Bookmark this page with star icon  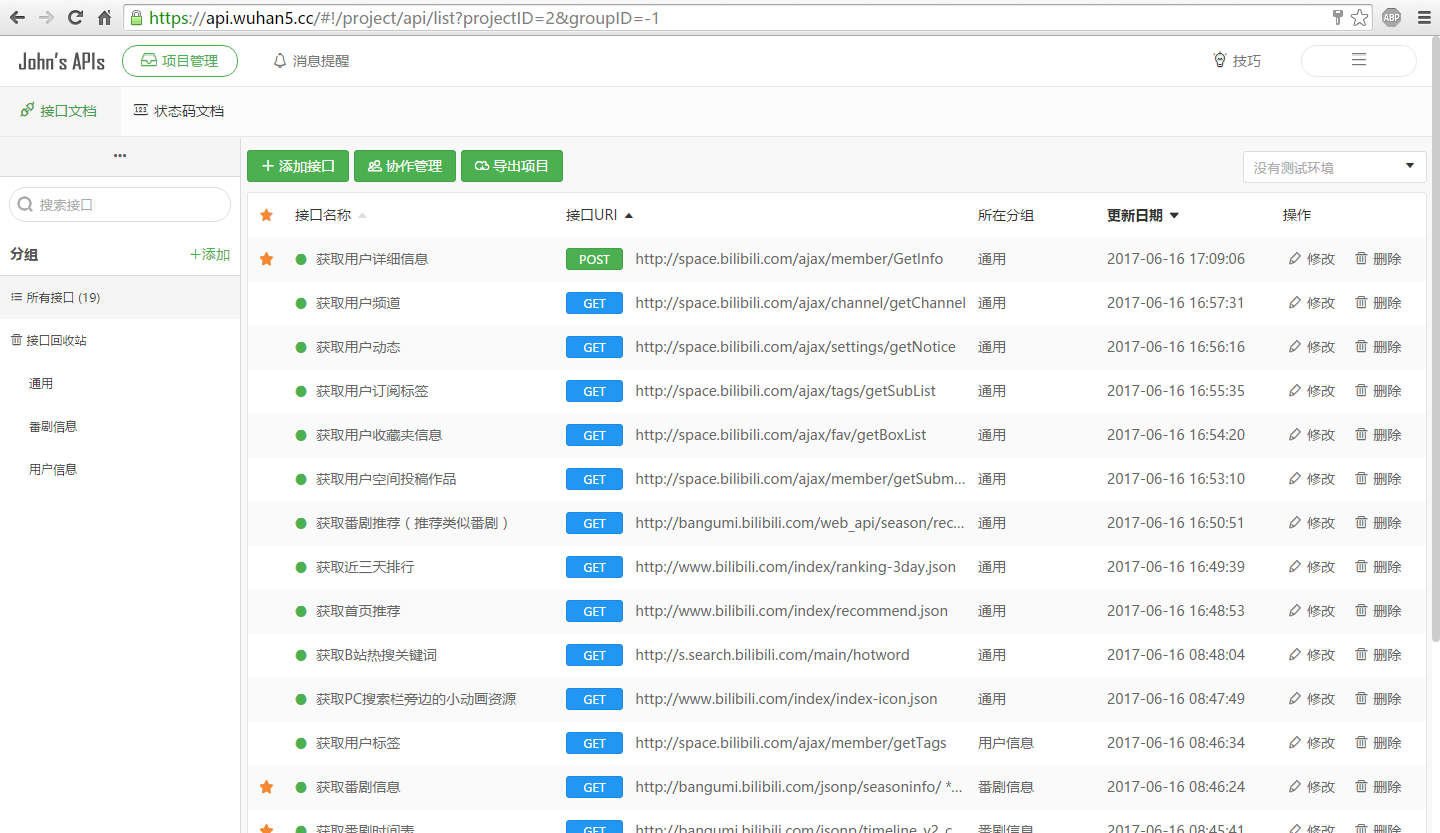click(1359, 18)
